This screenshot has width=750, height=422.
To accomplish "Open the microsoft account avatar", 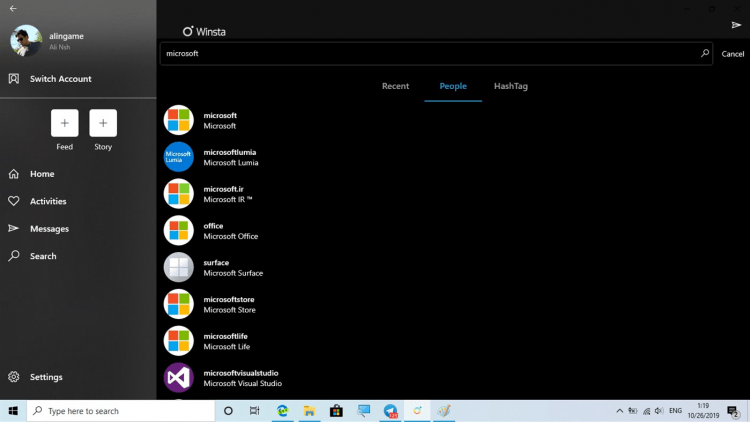I will pos(178,120).
